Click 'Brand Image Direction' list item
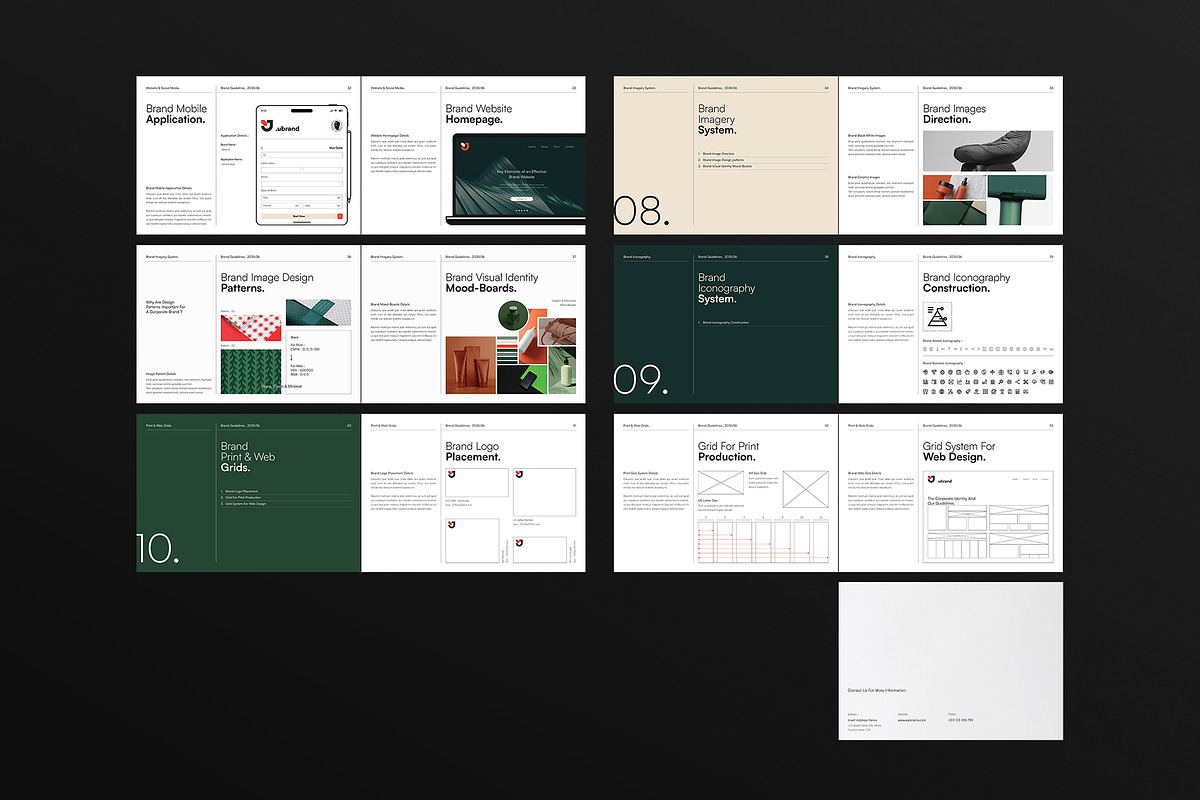The image size is (1200, 800). coord(719,154)
